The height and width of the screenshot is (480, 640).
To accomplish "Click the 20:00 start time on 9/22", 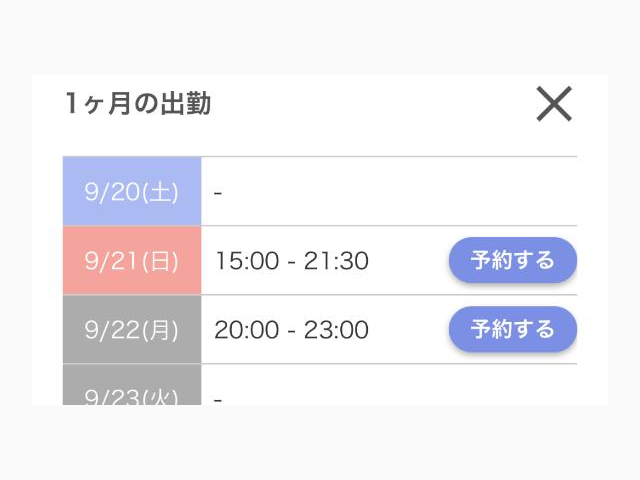I will (247, 329).
